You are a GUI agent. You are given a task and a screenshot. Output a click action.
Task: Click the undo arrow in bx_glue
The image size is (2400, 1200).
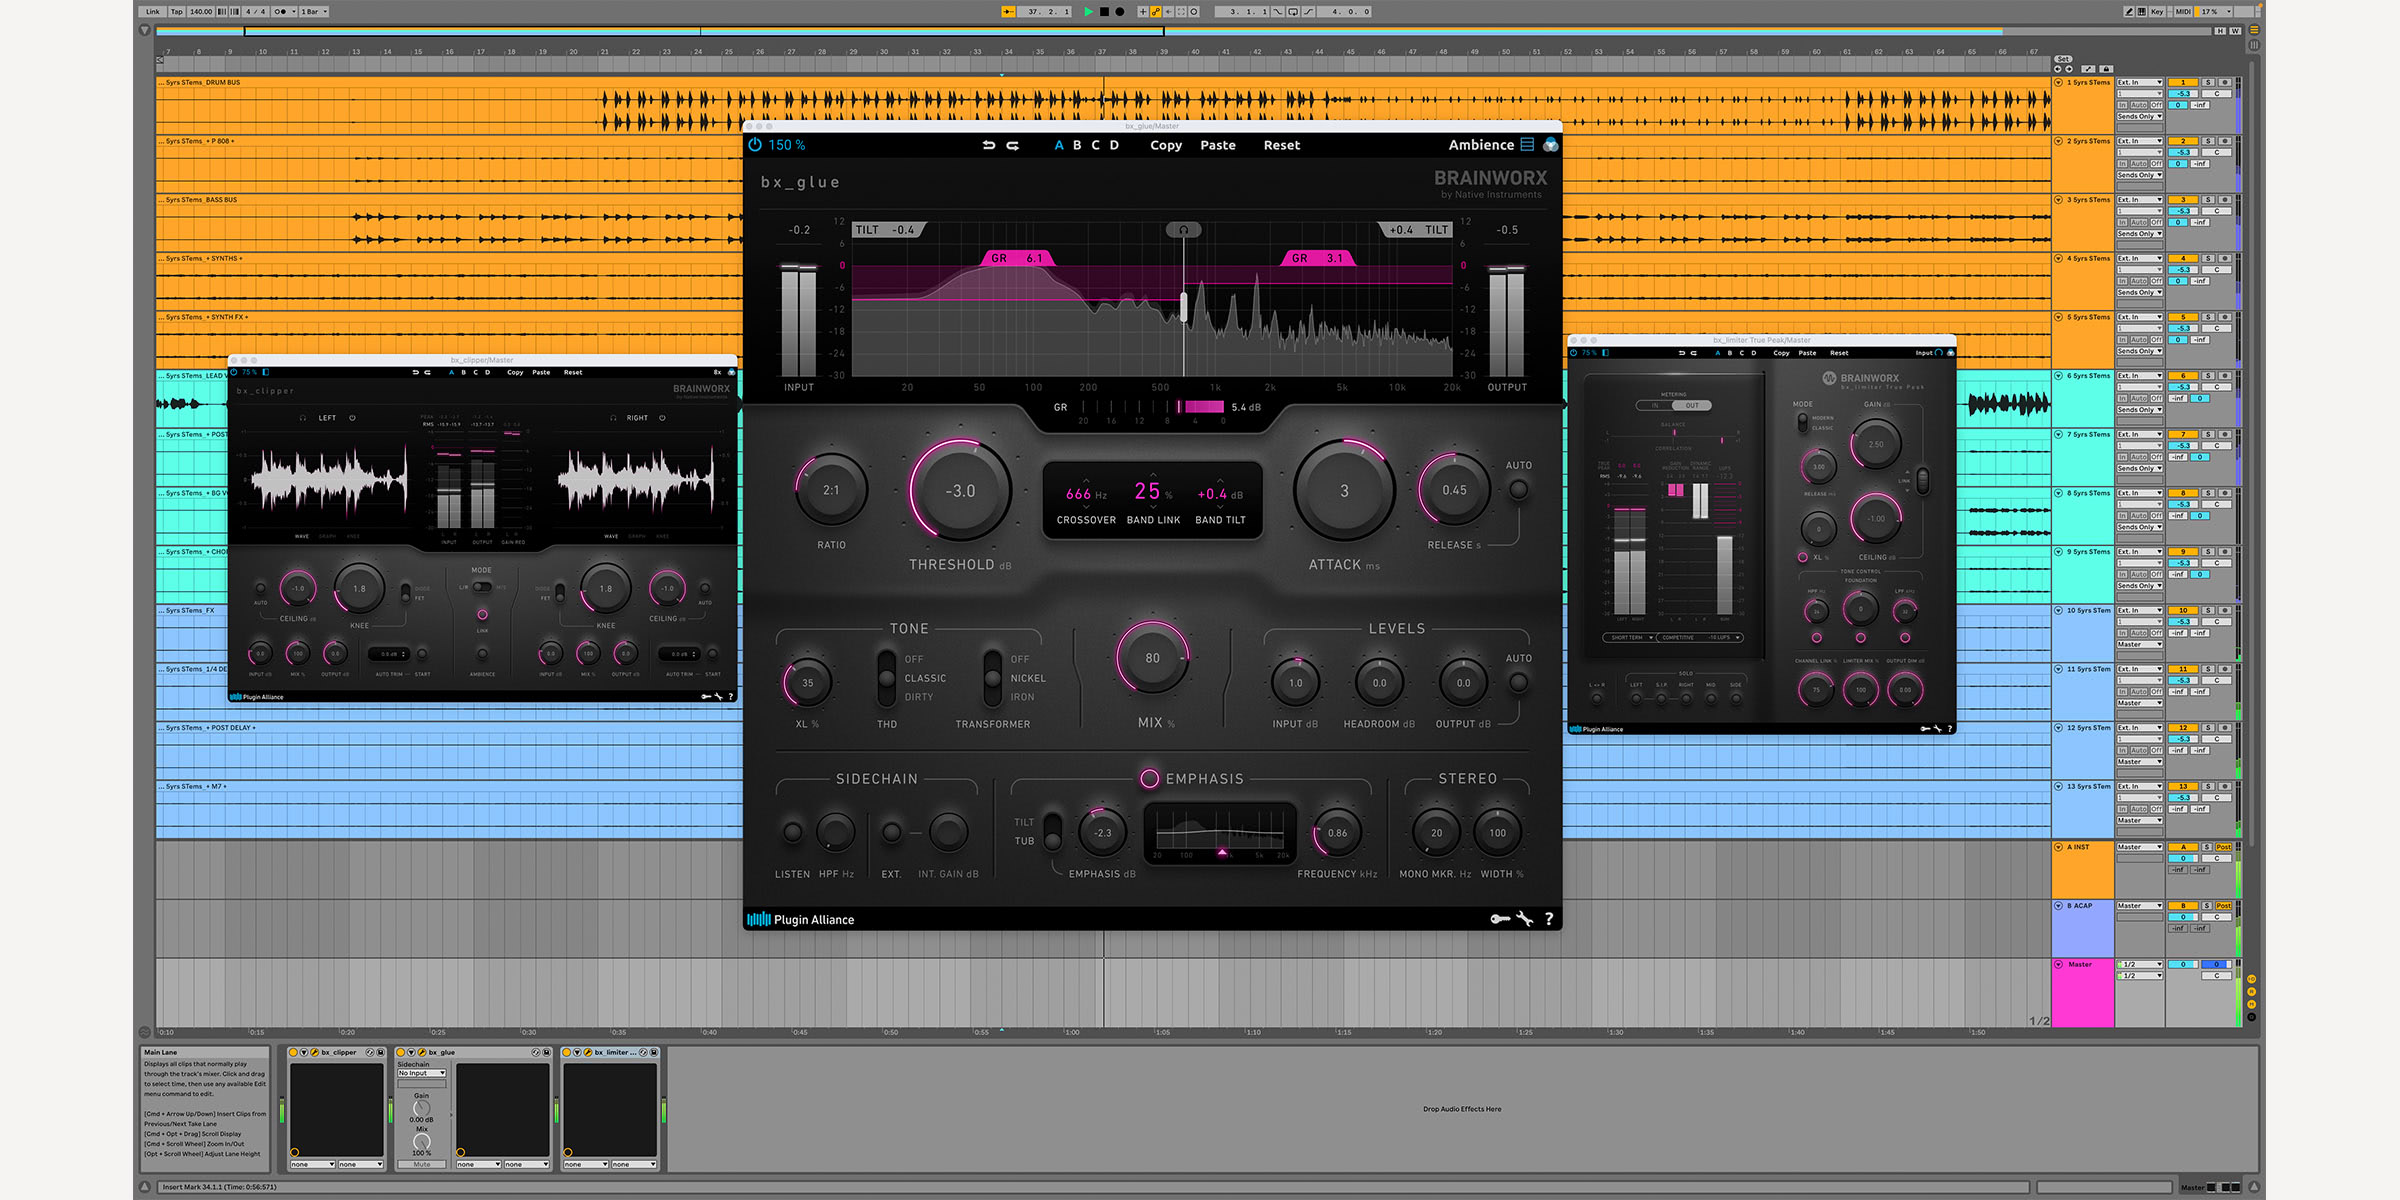[989, 145]
